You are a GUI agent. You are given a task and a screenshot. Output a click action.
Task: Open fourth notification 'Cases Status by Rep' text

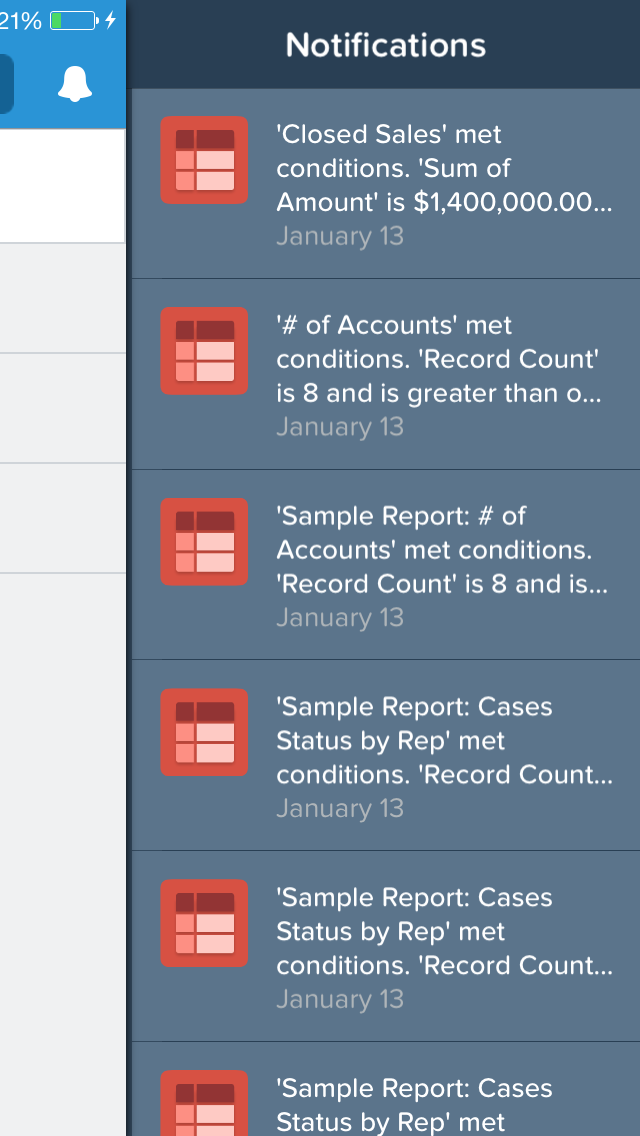[443, 741]
